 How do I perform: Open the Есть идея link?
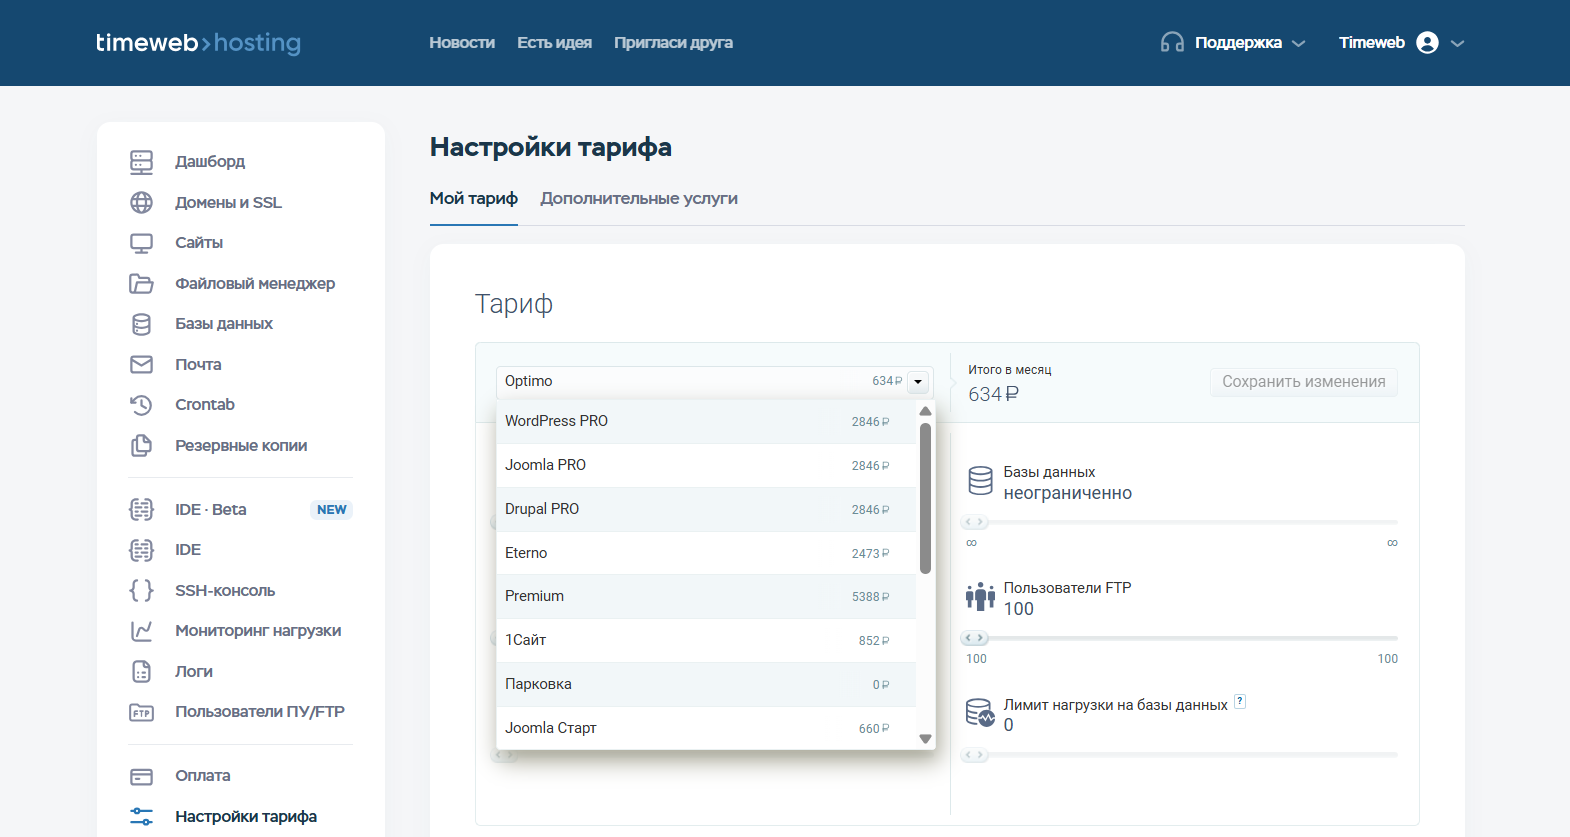click(555, 43)
